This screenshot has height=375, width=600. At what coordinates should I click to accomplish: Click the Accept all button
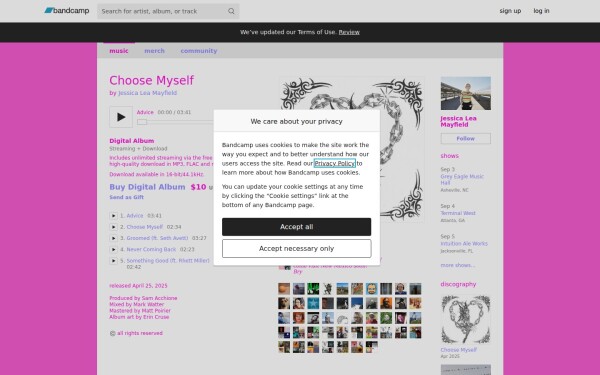point(296,227)
